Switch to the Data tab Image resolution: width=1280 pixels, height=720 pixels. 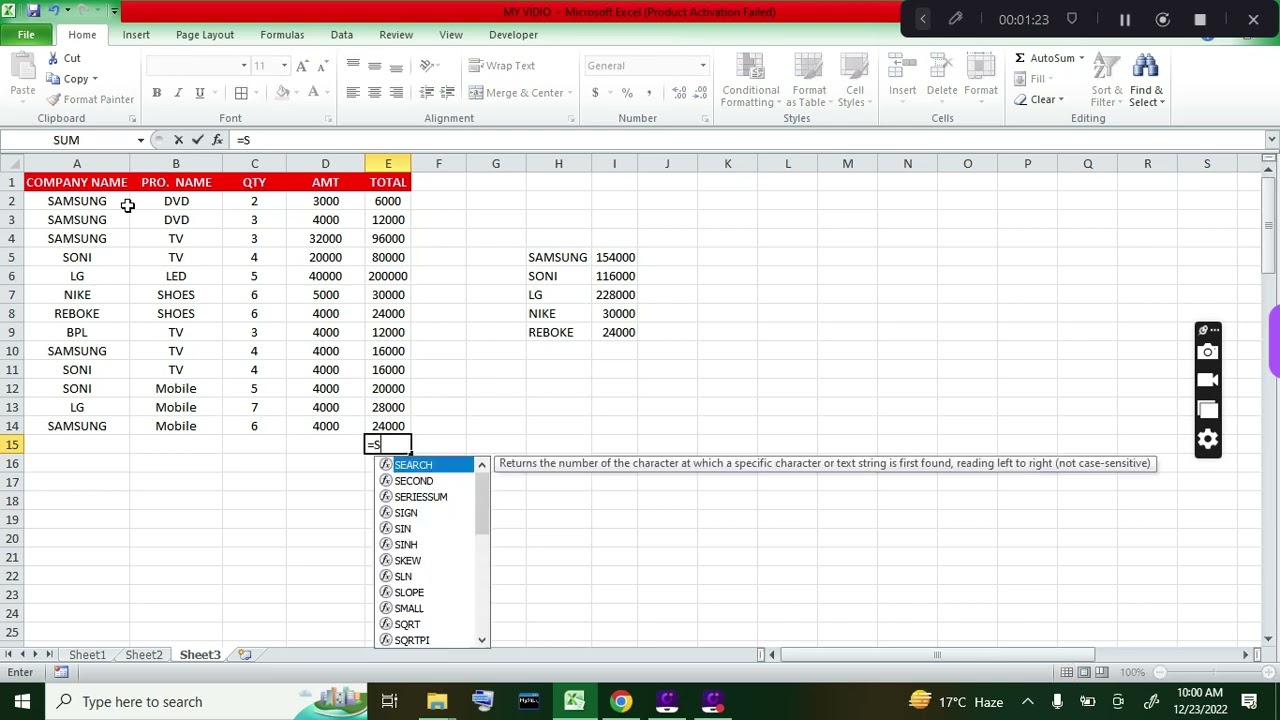(342, 34)
